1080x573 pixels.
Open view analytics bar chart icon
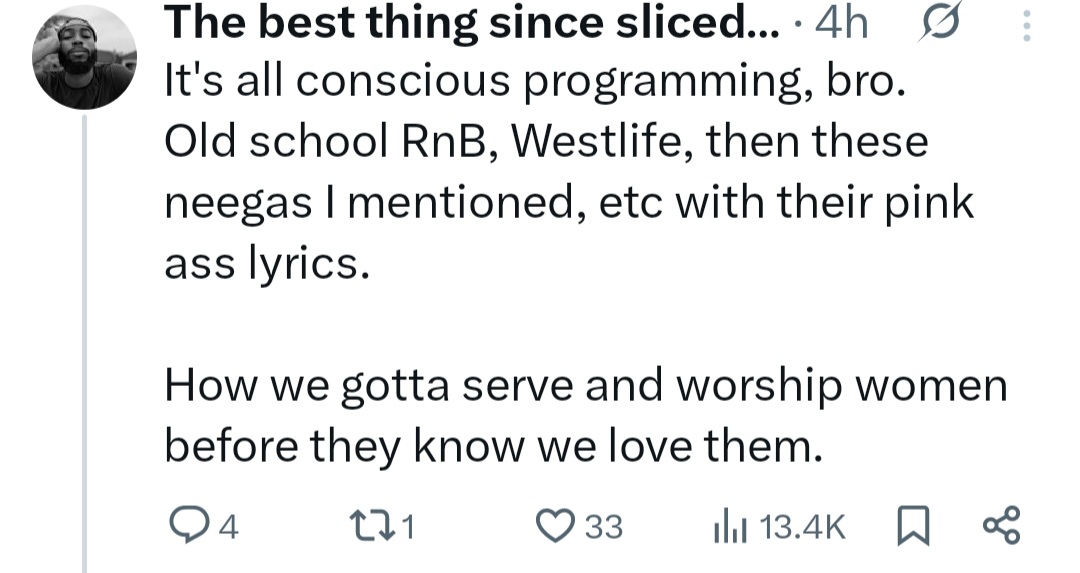point(731,526)
